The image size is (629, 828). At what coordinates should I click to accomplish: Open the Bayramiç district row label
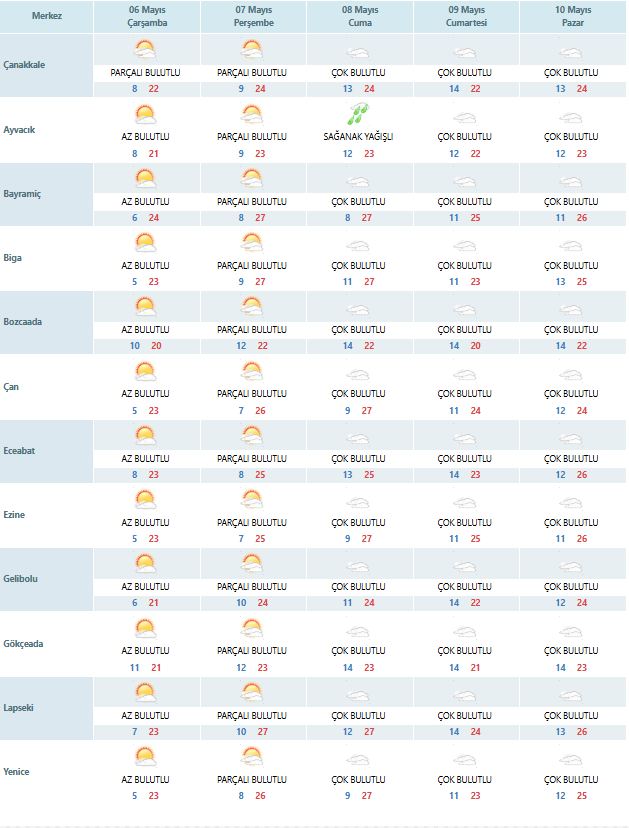[x=22, y=194]
